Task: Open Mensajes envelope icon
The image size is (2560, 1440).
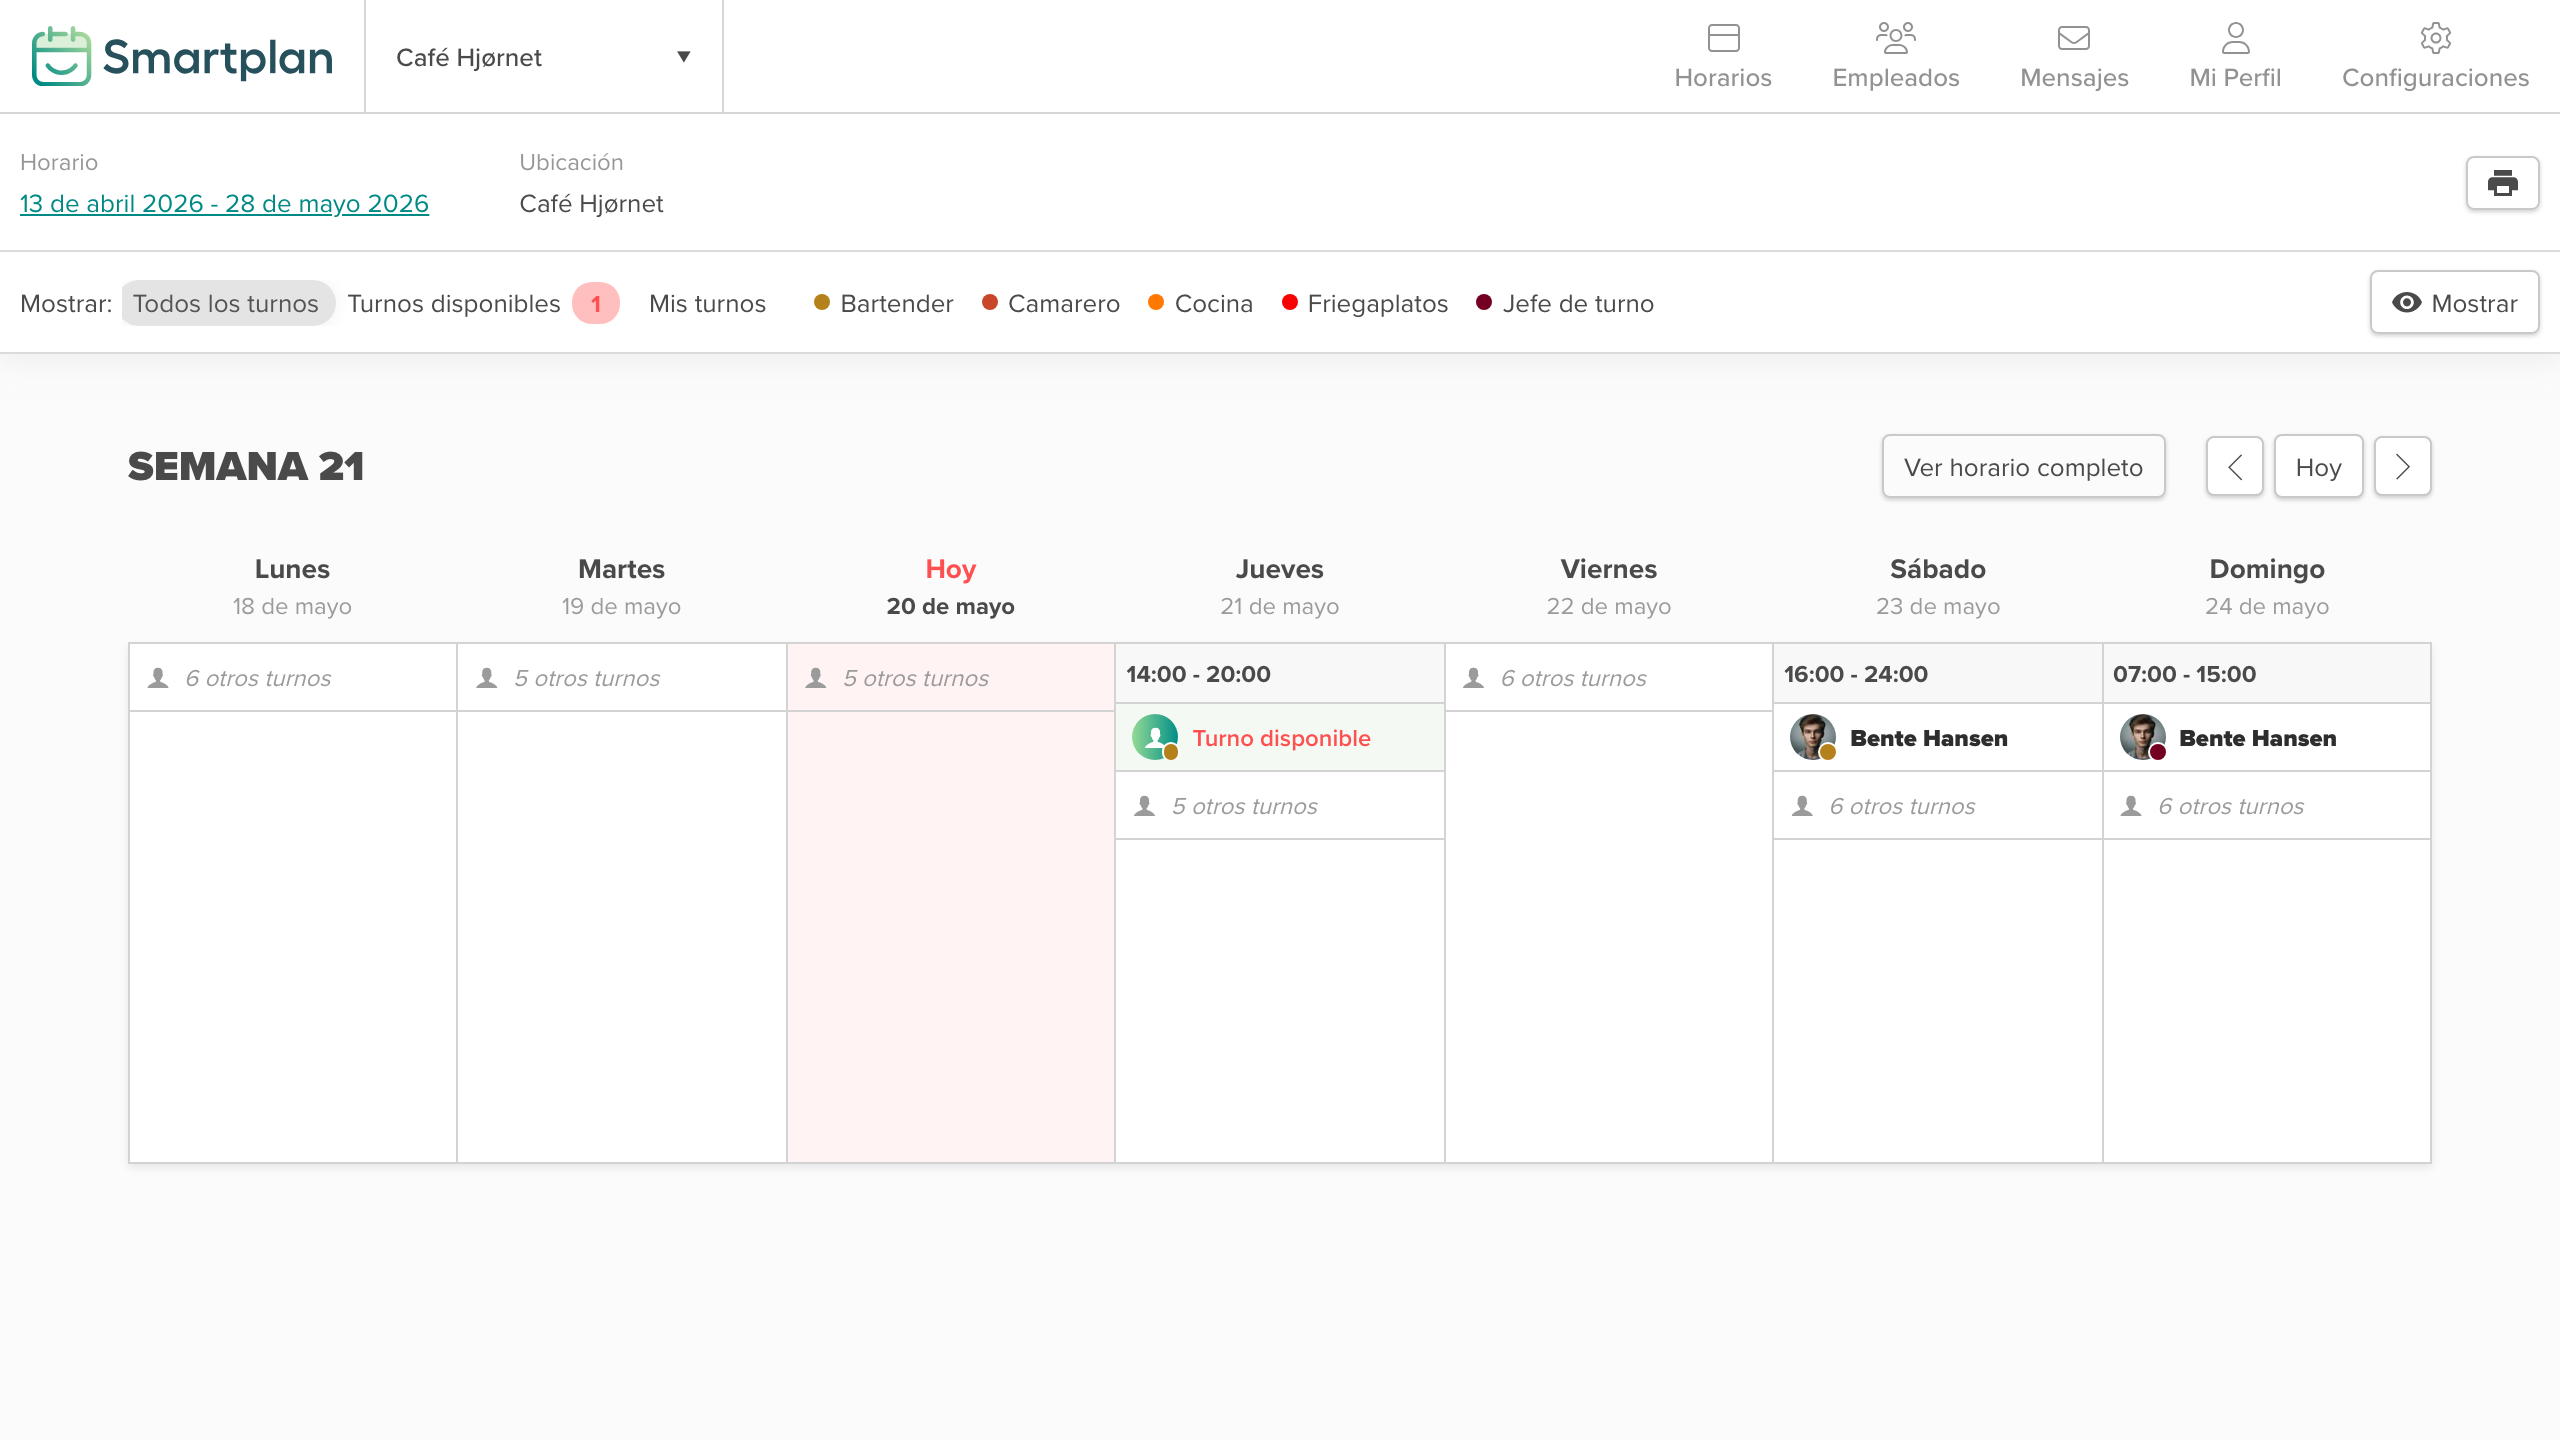Action: click(2074, 38)
